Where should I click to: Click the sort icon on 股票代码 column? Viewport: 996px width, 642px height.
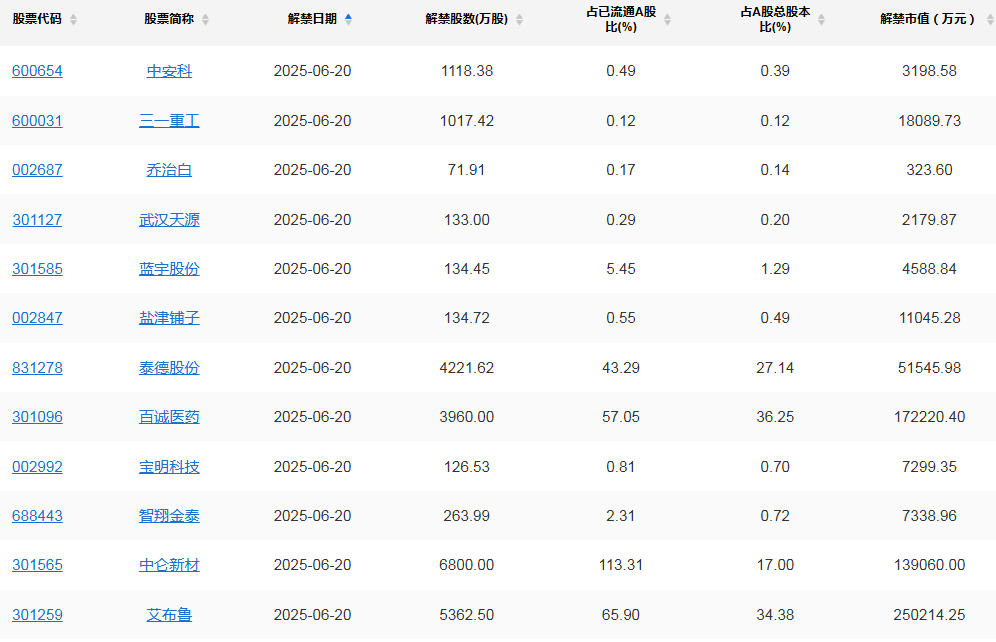pos(72,19)
